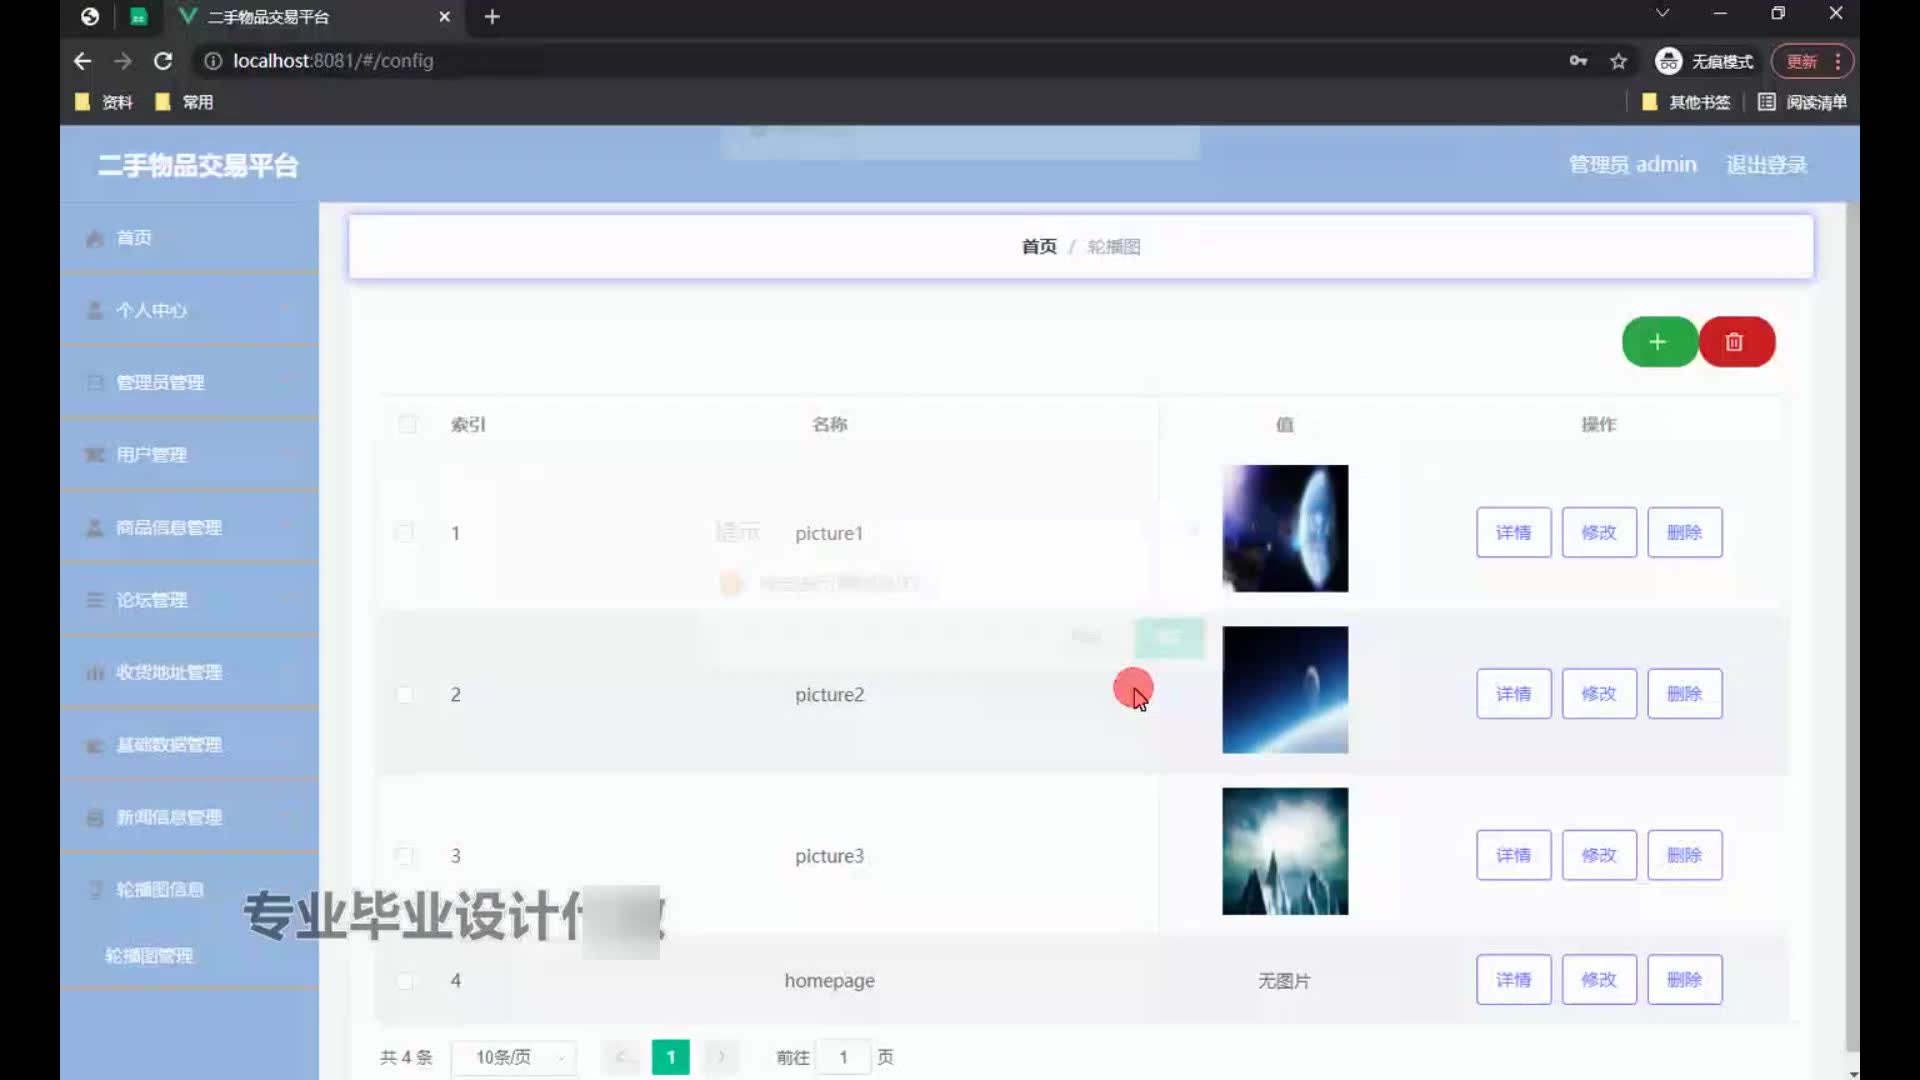Viewport: 1920px width, 1080px height.
Task: Click the homepage name cell
Action: (829, 981)
